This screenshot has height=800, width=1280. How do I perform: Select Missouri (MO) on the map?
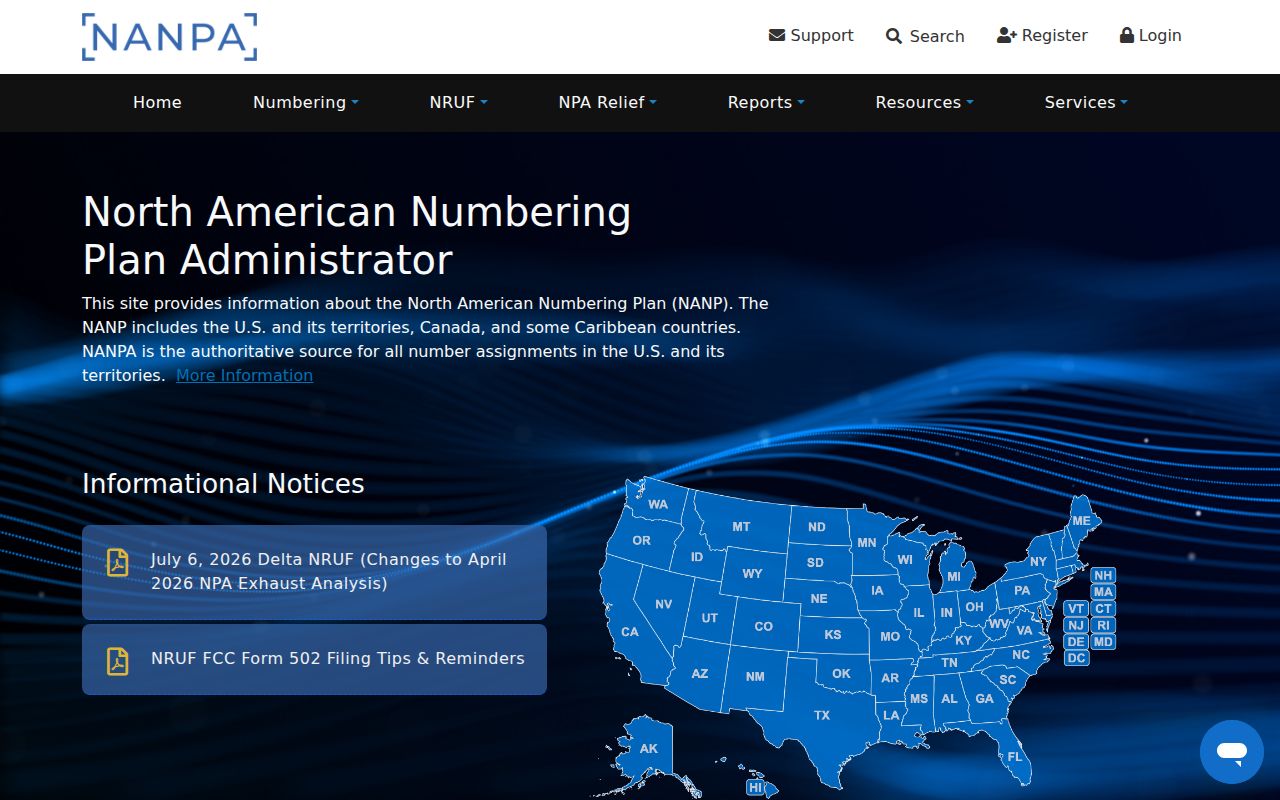click(890, 635)
